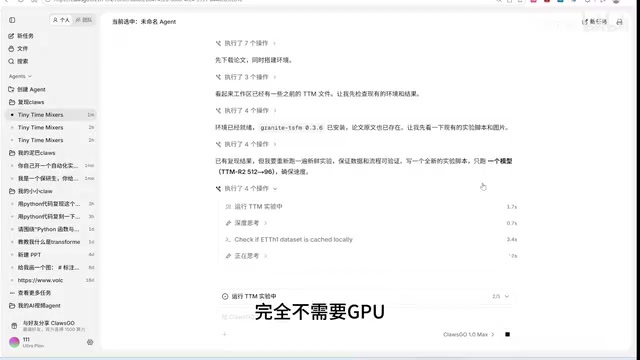Click the 当前选中: 未命名 Agent header

(144, 22)
